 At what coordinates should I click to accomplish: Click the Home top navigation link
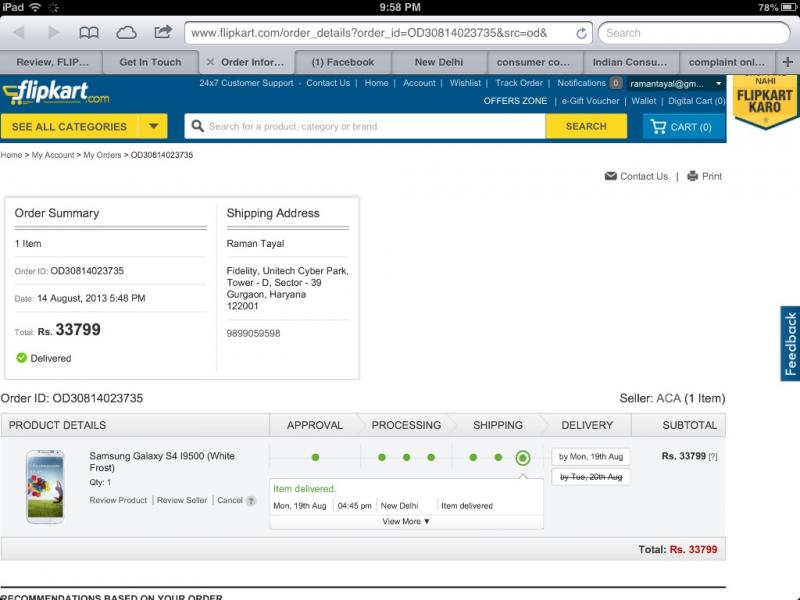point(377,83)
